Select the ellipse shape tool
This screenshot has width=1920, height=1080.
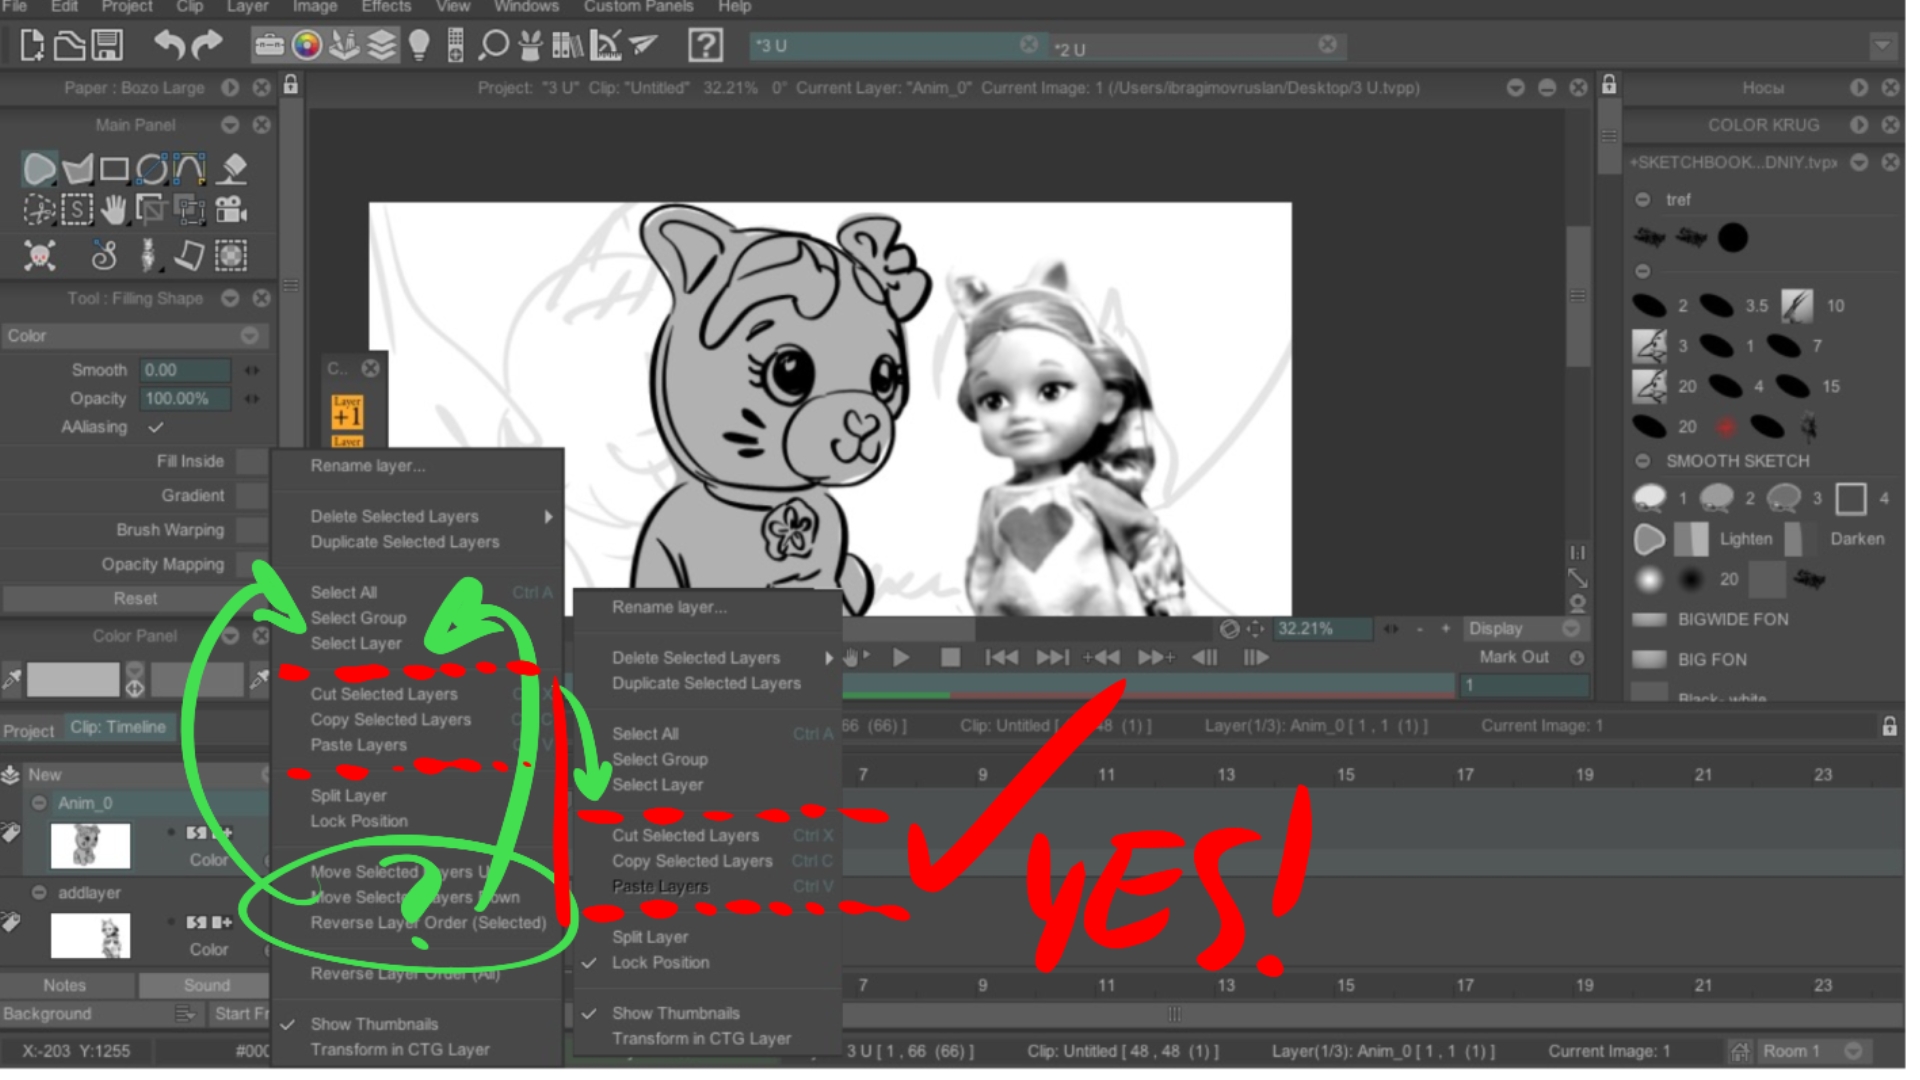(x=151, y=169)
